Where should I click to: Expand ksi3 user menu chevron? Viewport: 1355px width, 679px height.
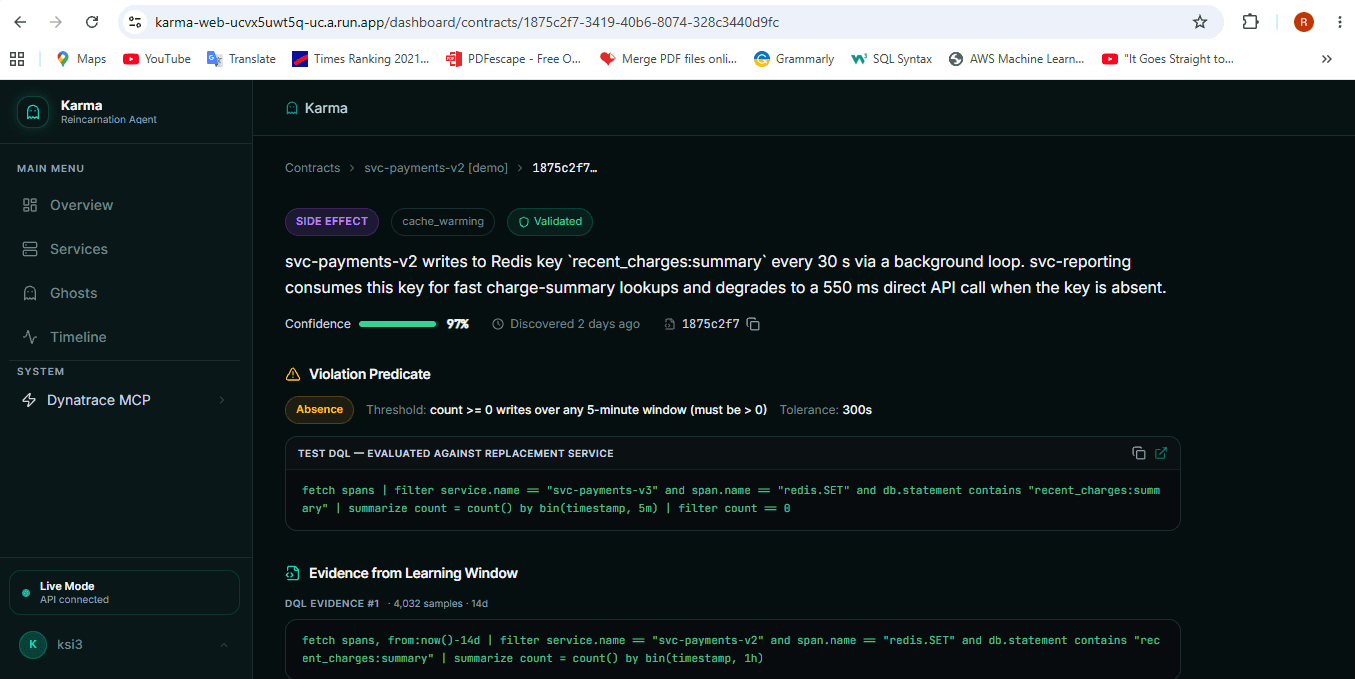[223, 645]
